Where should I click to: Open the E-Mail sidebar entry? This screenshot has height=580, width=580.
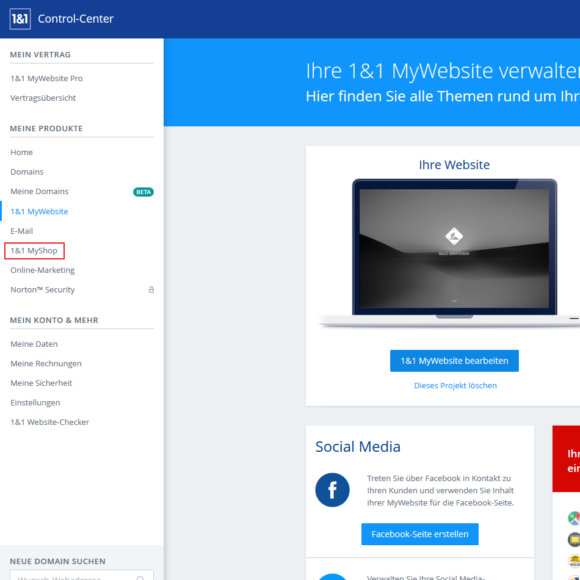[21, 231]
